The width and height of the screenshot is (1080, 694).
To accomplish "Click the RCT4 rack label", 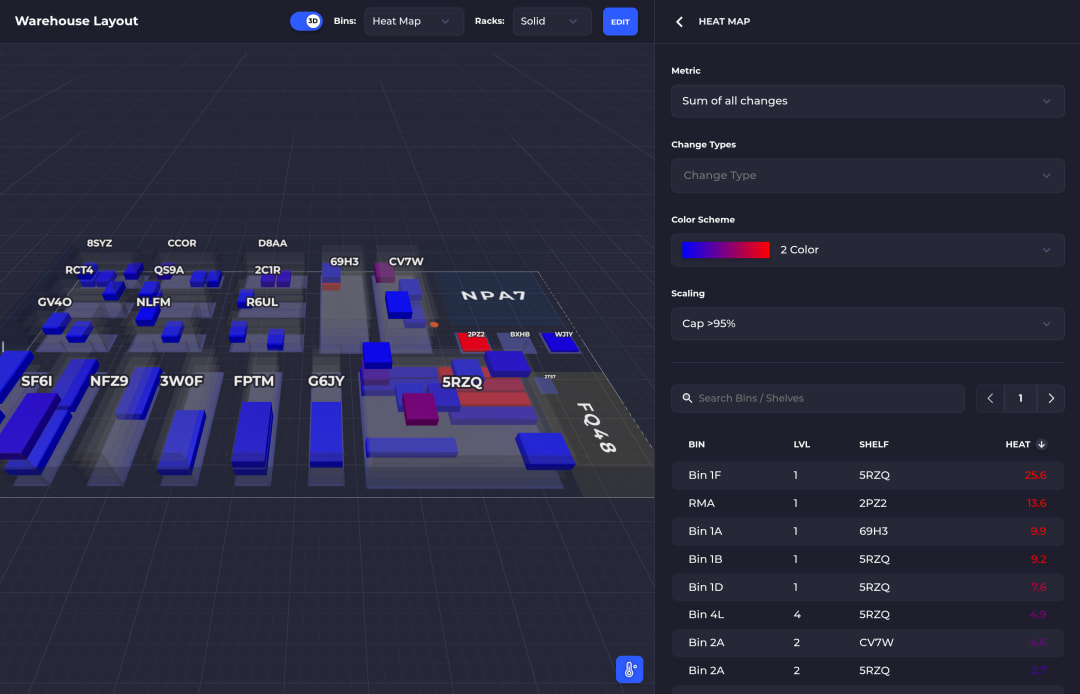I will (79, 270).
